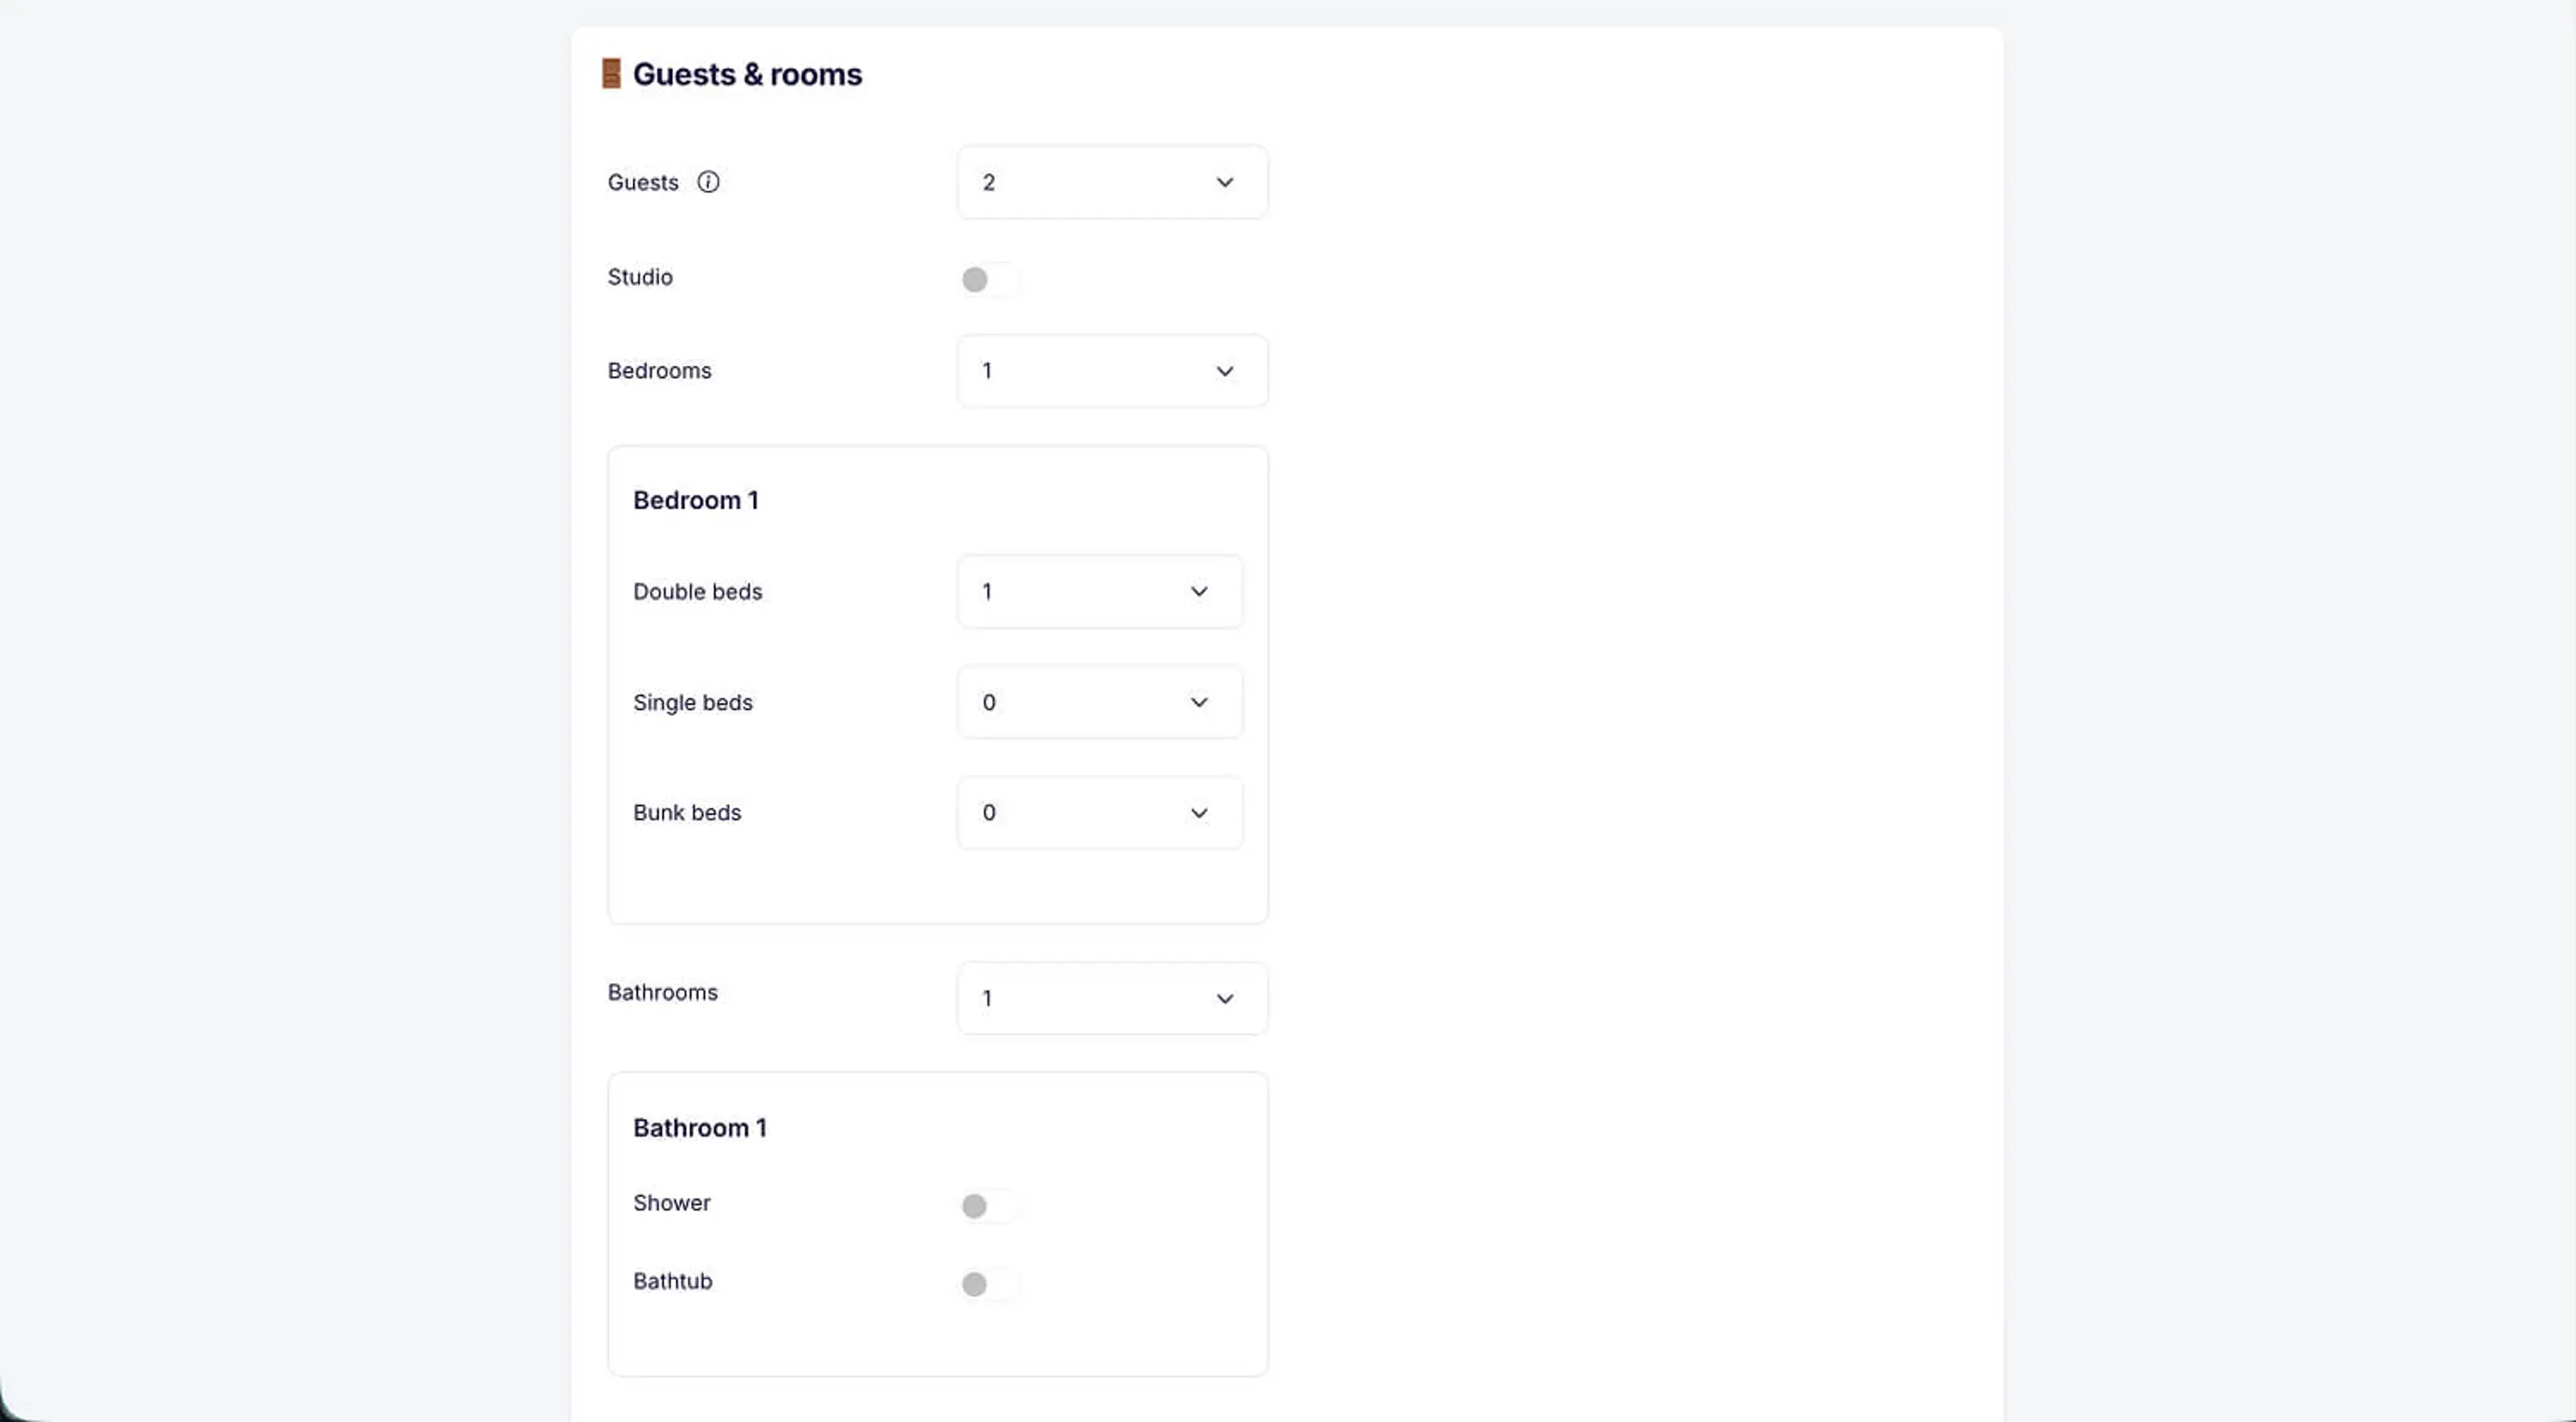This screenshot has width=2576, height=1422.
Task: Click the chevron arrow in Bathrooms dropdown
Action: coord(1224,999)
